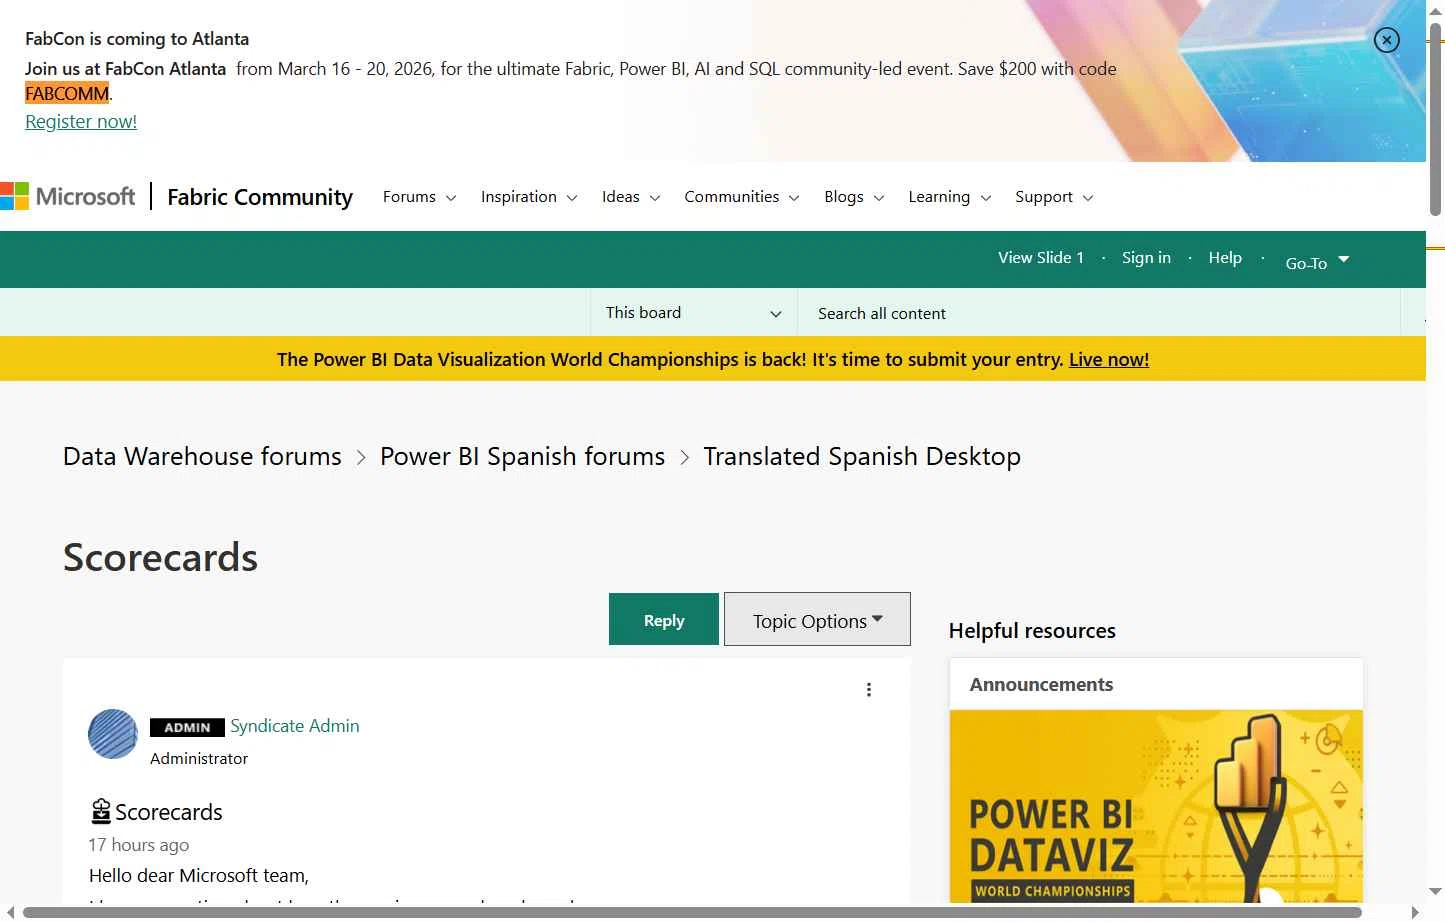Click the "Administrator" rank text
Viewport: 1445px width, 922px height.
coord(199,759)
